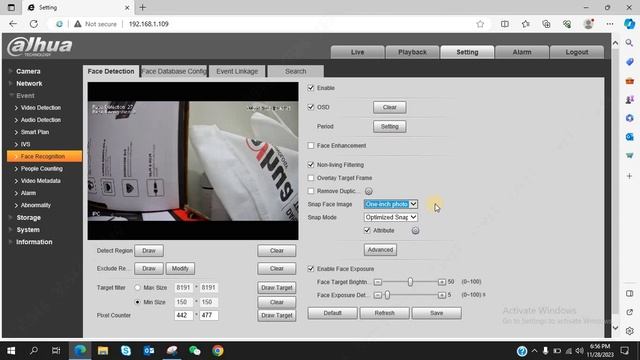Screen dimensions: 640x360
Task: Click the browser refresh icon
Action: coord(34,24)
